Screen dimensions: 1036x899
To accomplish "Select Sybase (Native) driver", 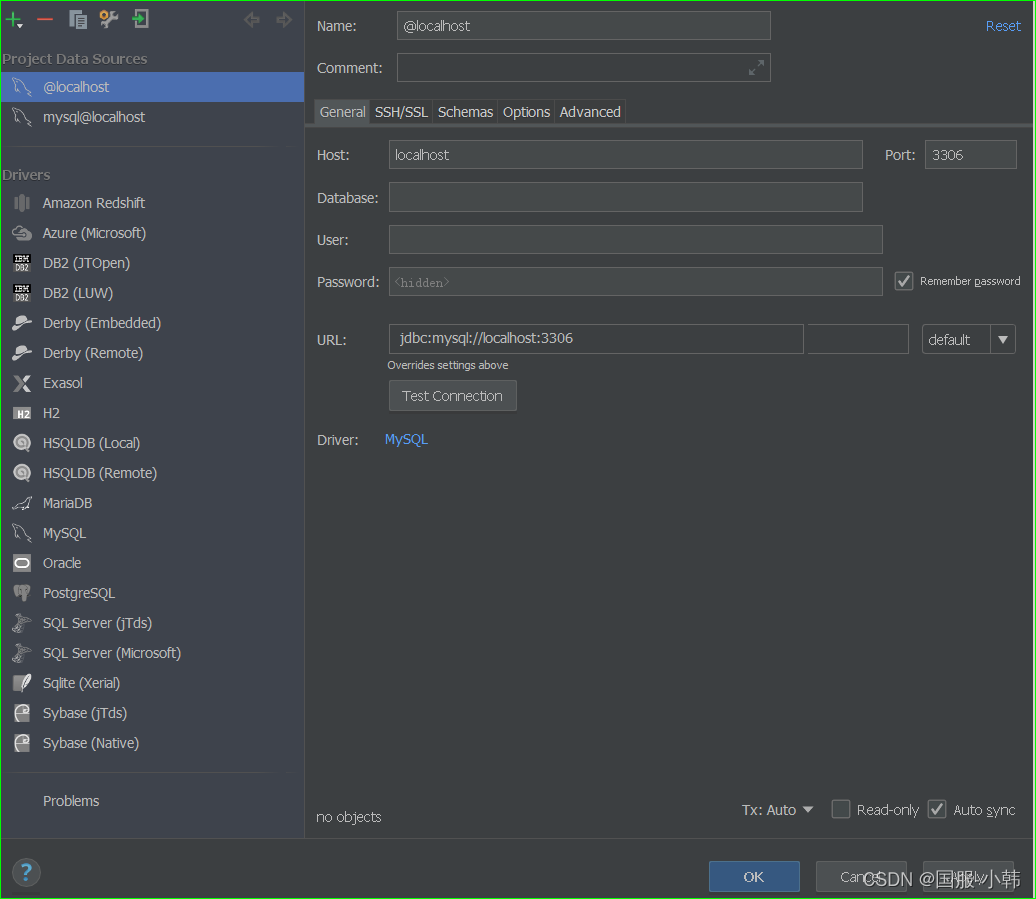I will coord(153,743).
